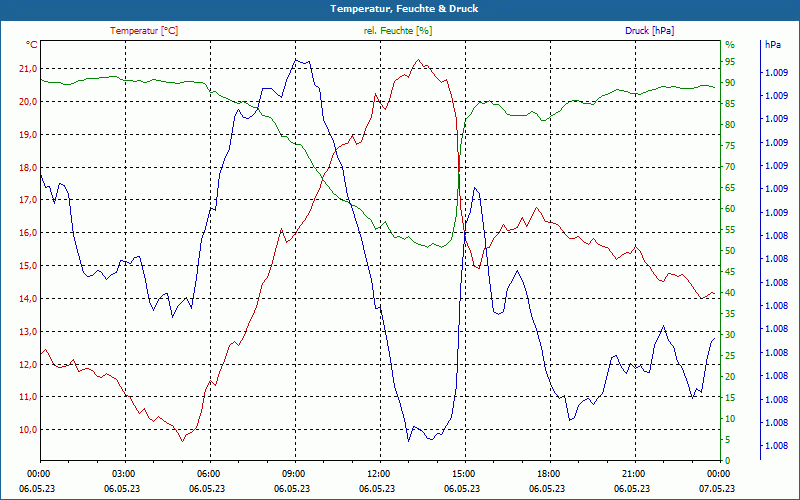Click the '40' humidity axis value

click(x=730, y=293)
